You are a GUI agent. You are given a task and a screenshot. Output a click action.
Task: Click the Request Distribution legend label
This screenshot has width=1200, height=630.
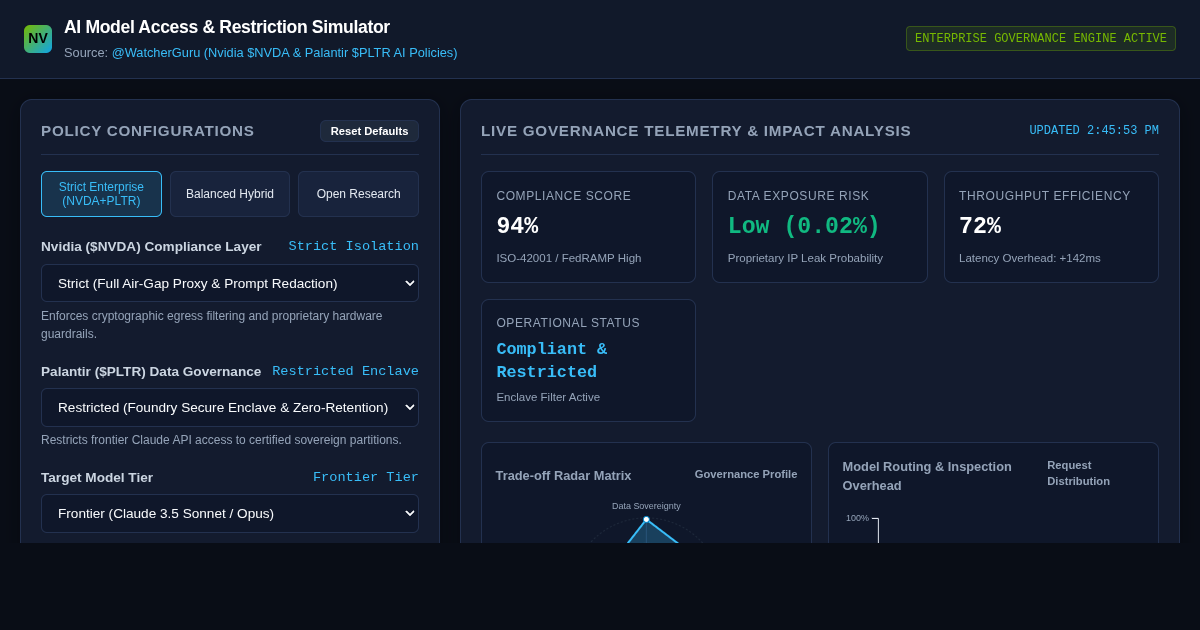[1078, 473]
